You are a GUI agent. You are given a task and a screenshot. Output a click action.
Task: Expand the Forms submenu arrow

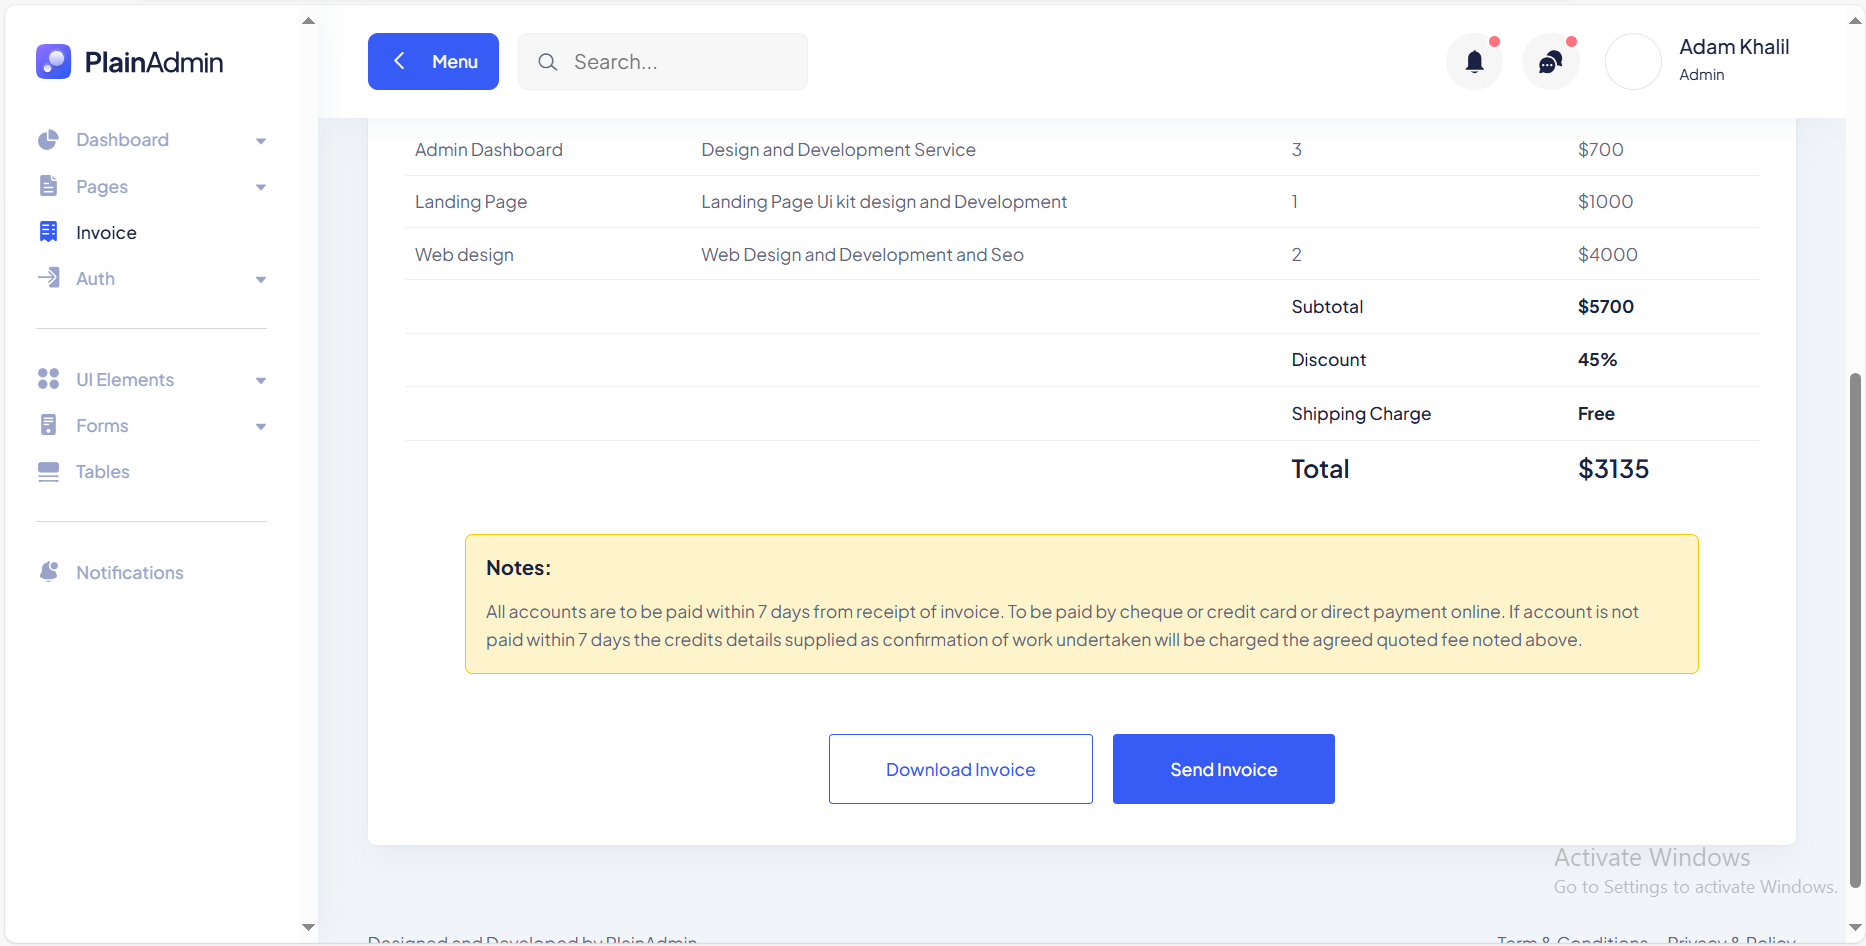pos(261,427)
